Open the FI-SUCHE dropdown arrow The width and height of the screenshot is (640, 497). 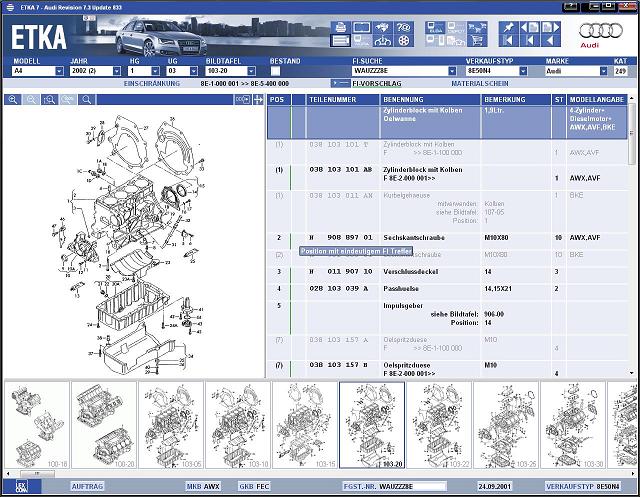coord(452,71)
